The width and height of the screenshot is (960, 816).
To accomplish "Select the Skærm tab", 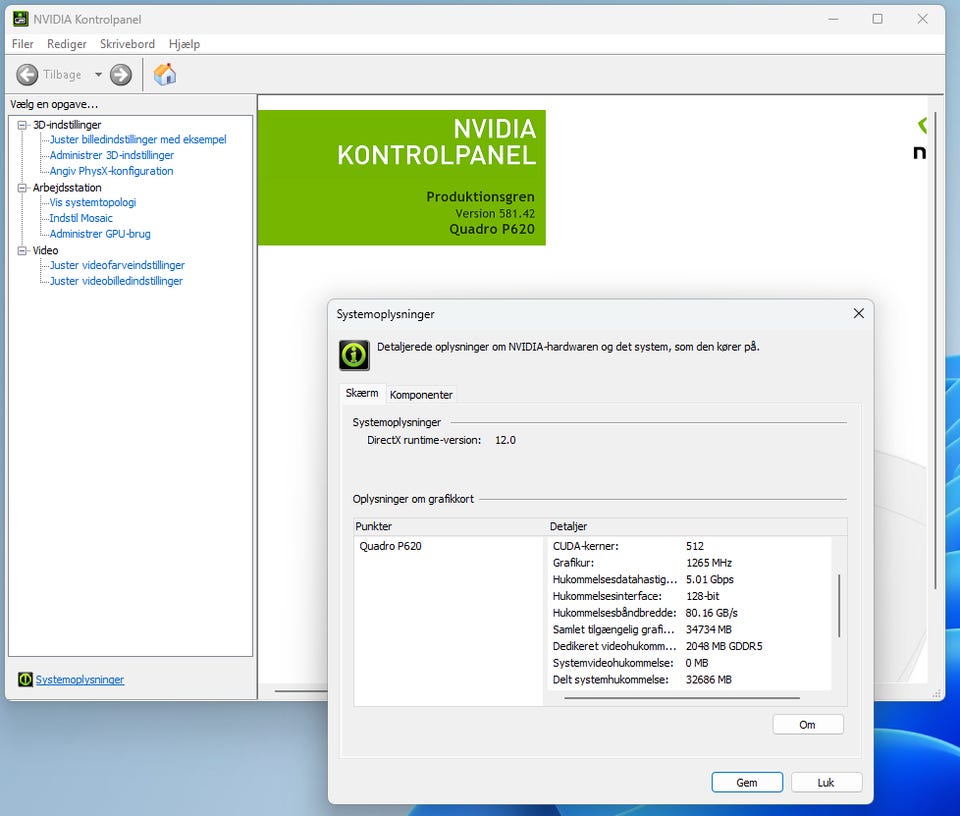I will point(362,393).
